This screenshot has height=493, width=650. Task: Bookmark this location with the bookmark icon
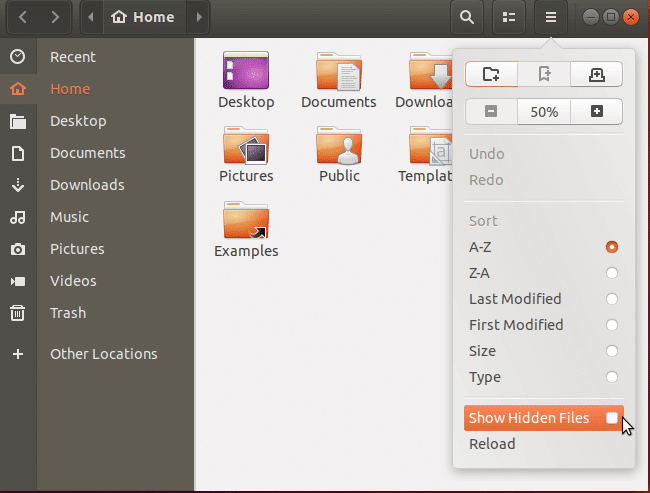544,74
